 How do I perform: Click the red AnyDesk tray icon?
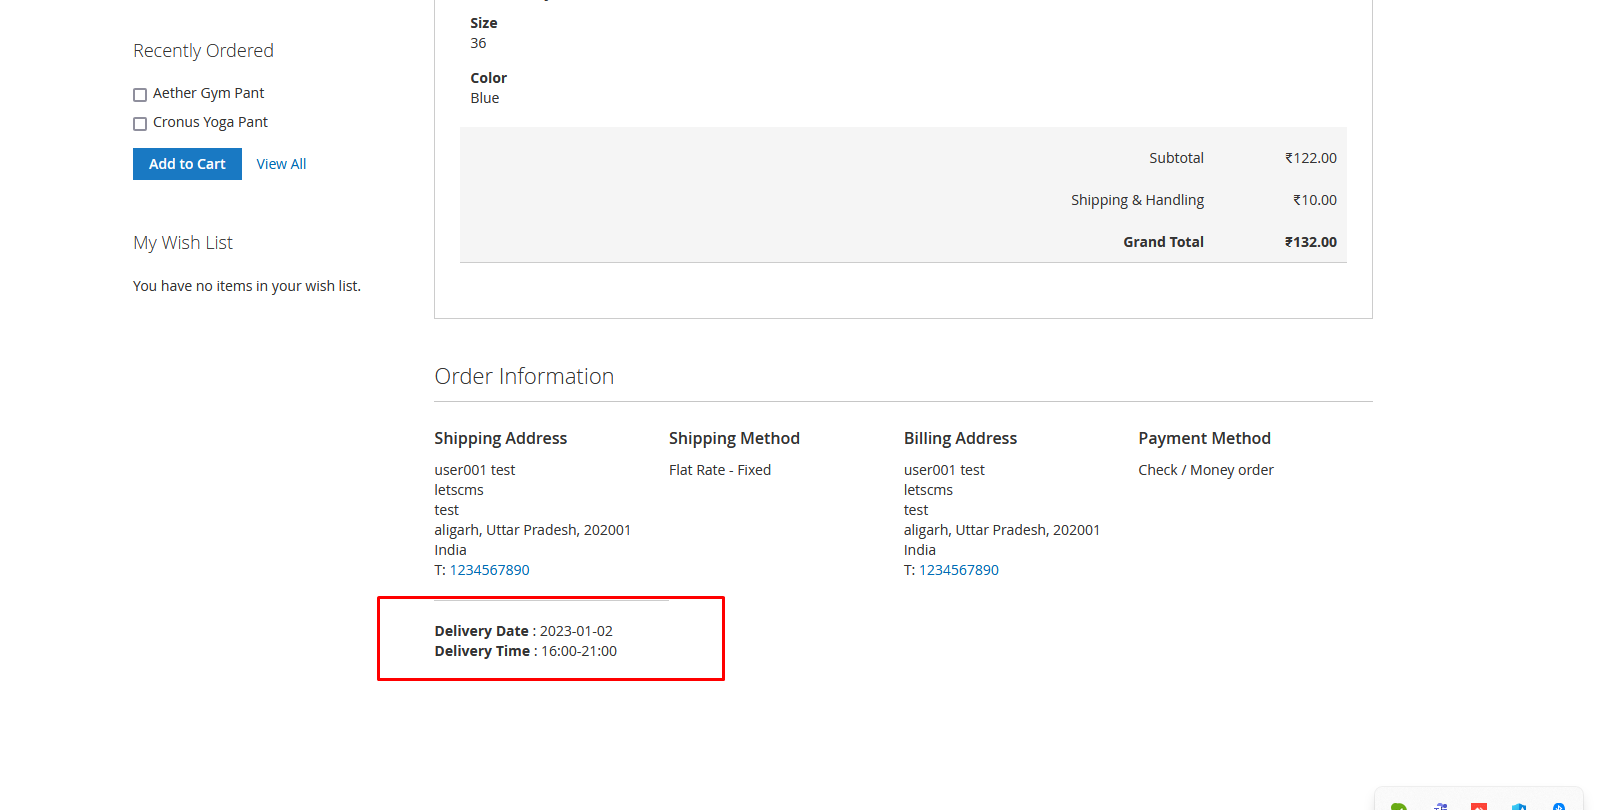1479,805
